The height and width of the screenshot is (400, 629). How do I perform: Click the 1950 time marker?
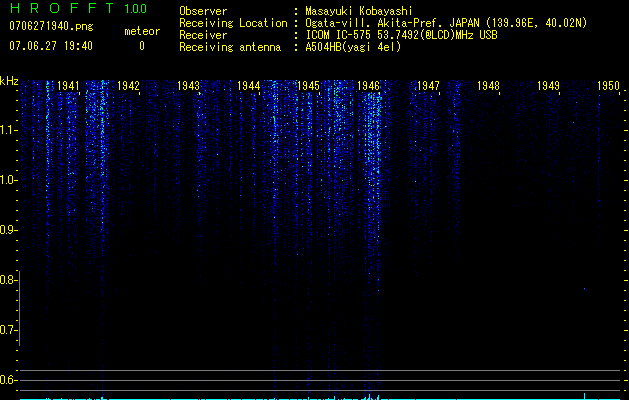click(x=608, y=86)
